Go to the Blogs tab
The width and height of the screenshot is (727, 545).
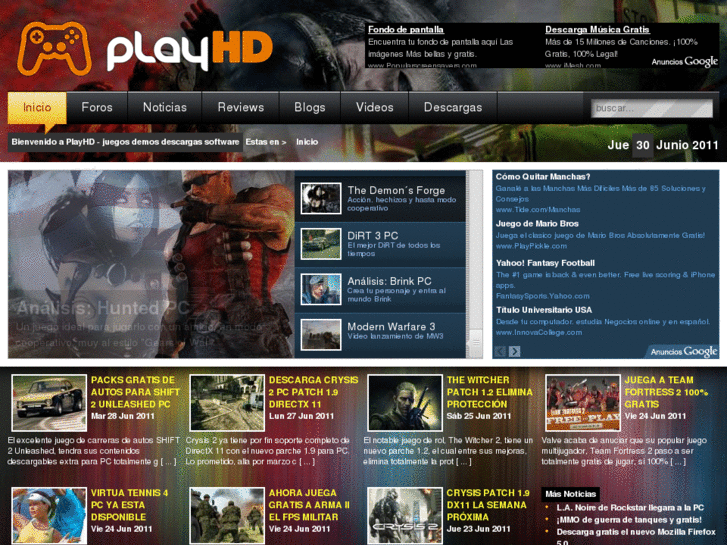point(310,108)
